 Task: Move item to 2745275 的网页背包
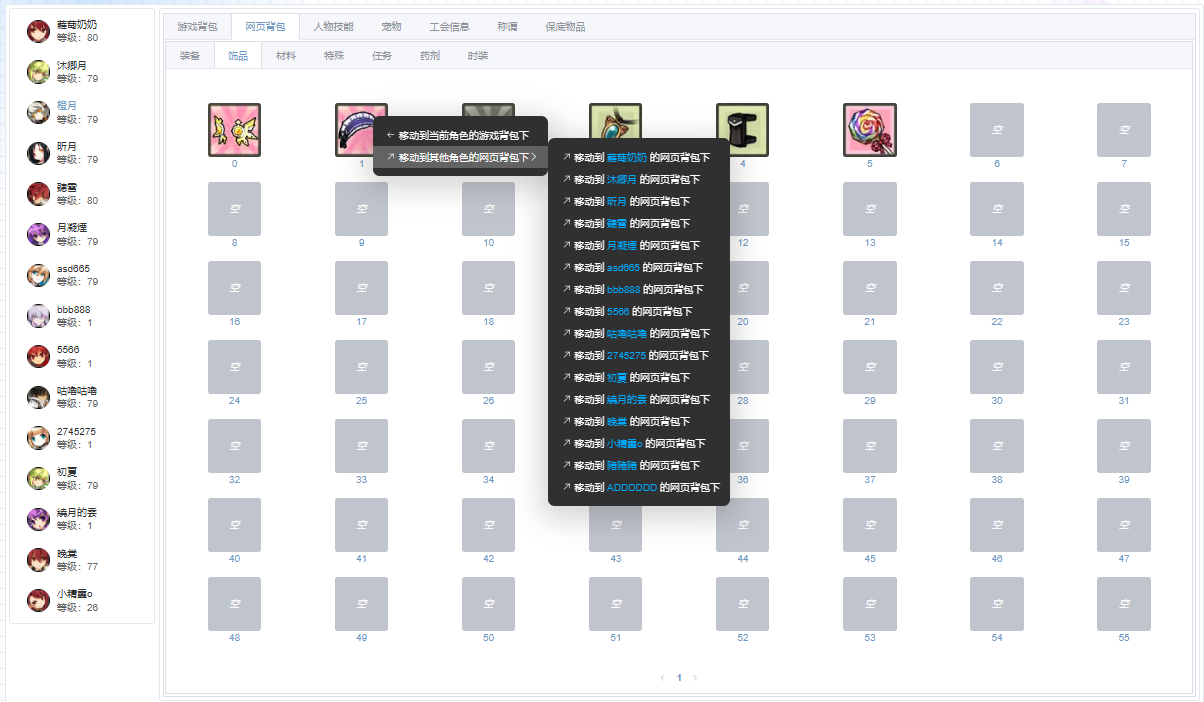(x=639, y=355)
